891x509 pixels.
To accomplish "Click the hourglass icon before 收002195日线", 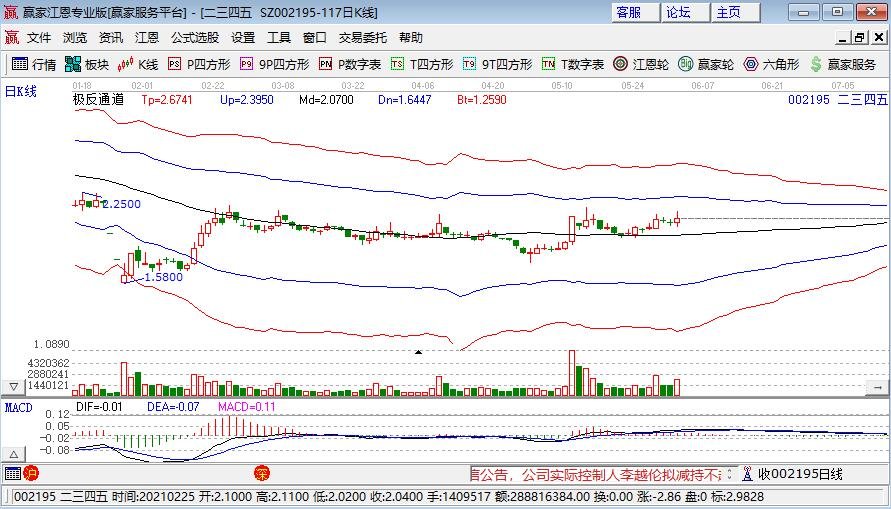I will (x=748, y=473).
